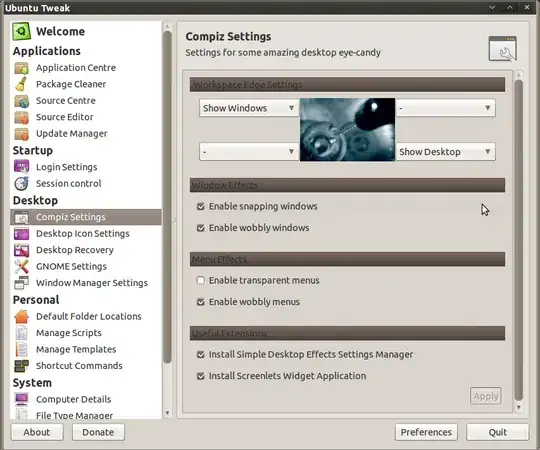Viewport: 540px width, 450px height.
Task: Click the Manage Templates icon
Action: pyautogui.click(x=21, y=349)
